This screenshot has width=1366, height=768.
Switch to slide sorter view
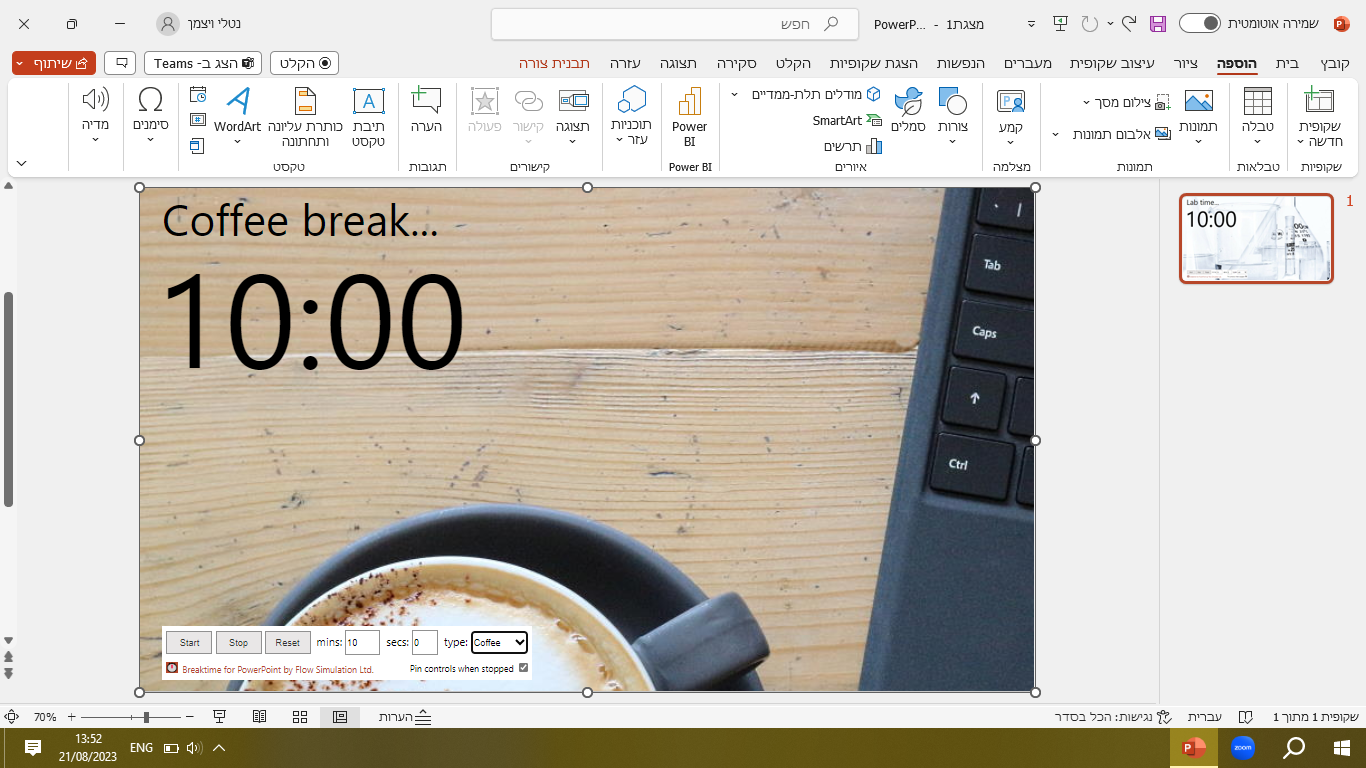[299, 717]
